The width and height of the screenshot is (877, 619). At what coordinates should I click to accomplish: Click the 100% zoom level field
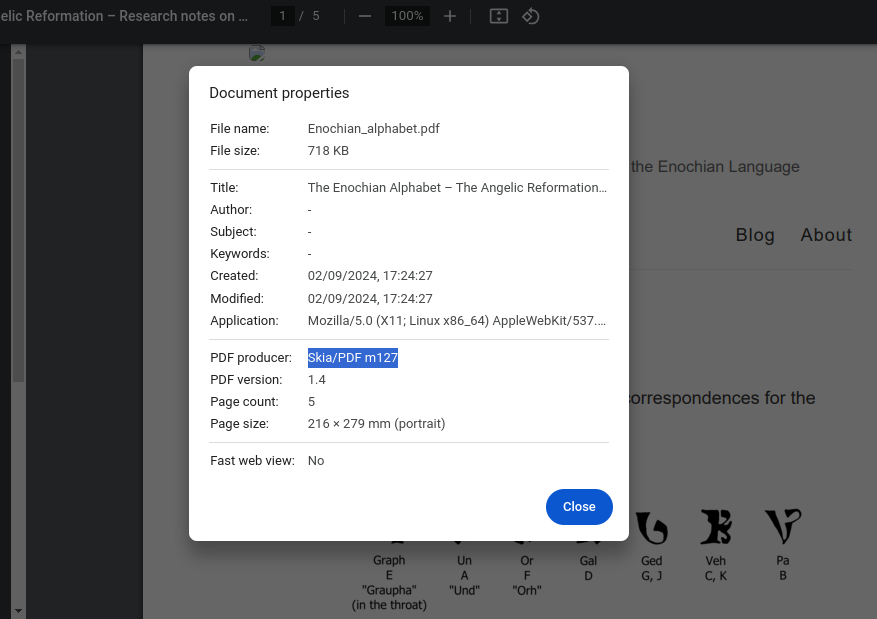click(407, 16)
